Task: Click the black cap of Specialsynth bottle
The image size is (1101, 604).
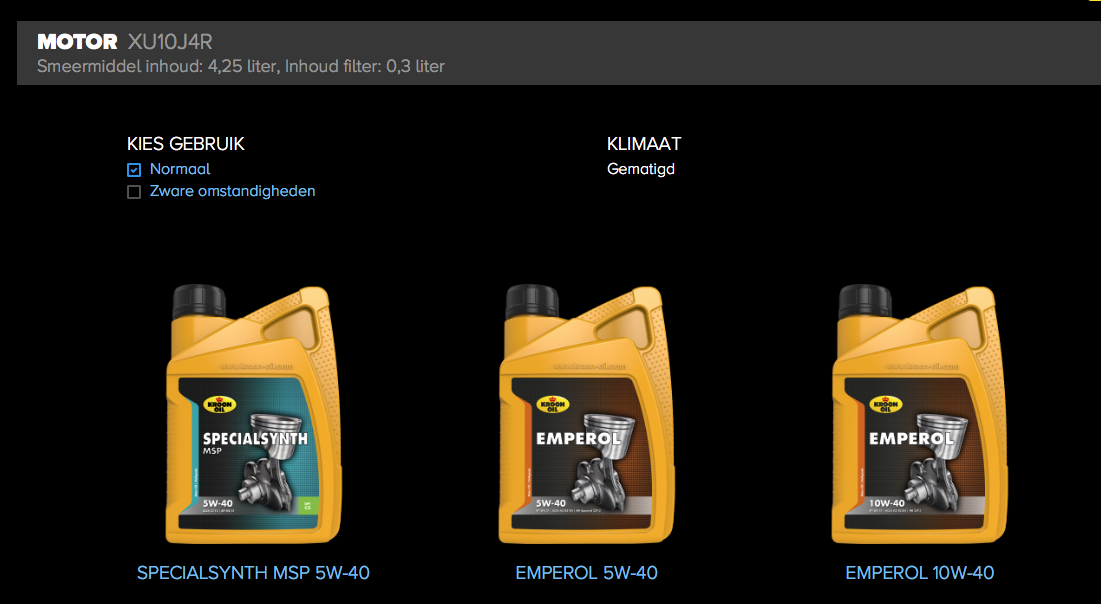Action: point(199,301)
